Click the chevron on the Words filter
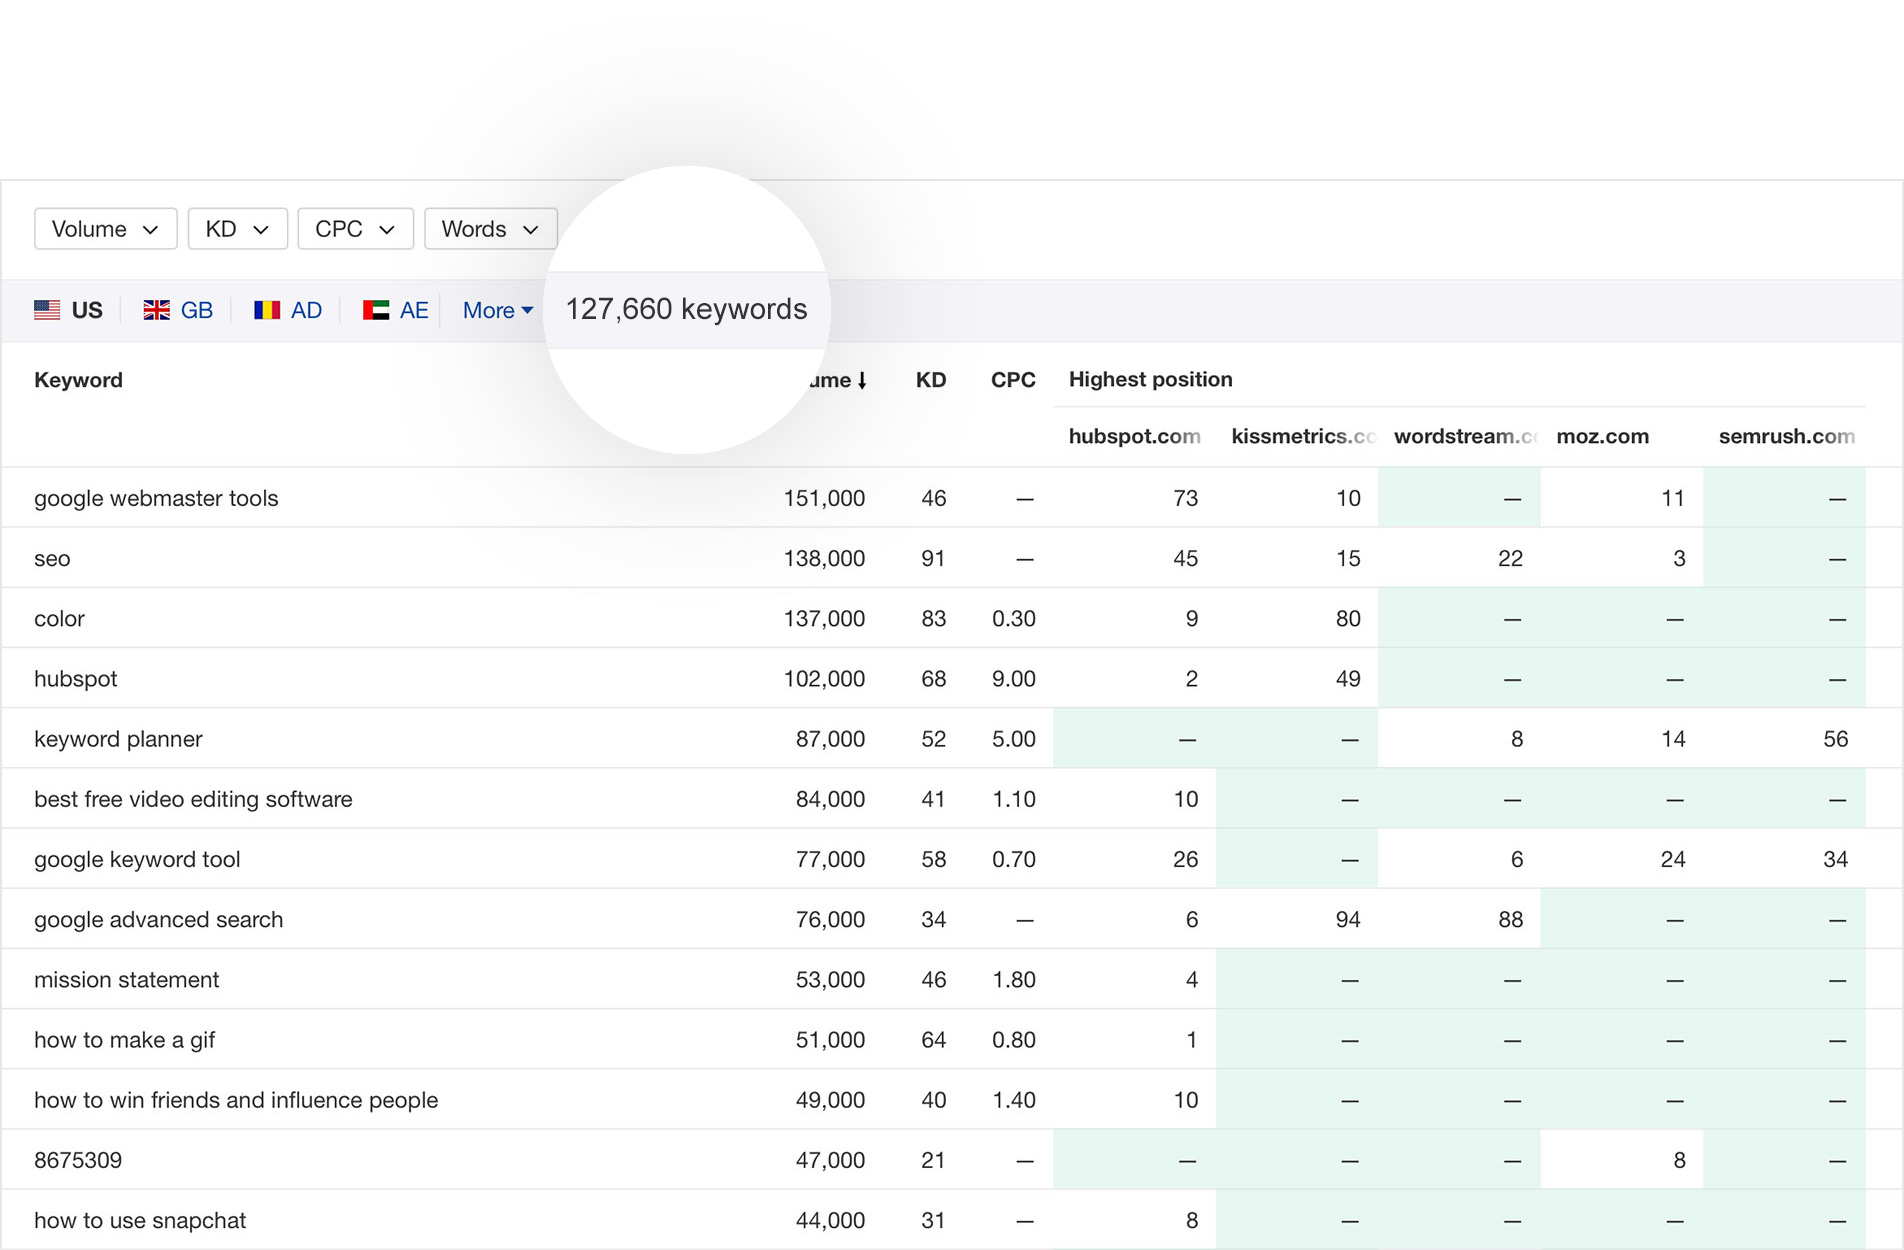The height and width of the screenshot is (1250, 1904). coord(531,229)
